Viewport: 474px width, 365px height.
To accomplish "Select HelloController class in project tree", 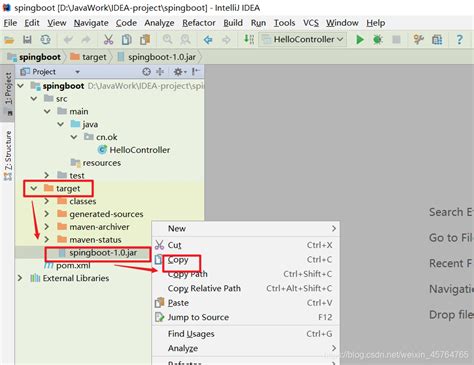I will [x=134, y=150].
